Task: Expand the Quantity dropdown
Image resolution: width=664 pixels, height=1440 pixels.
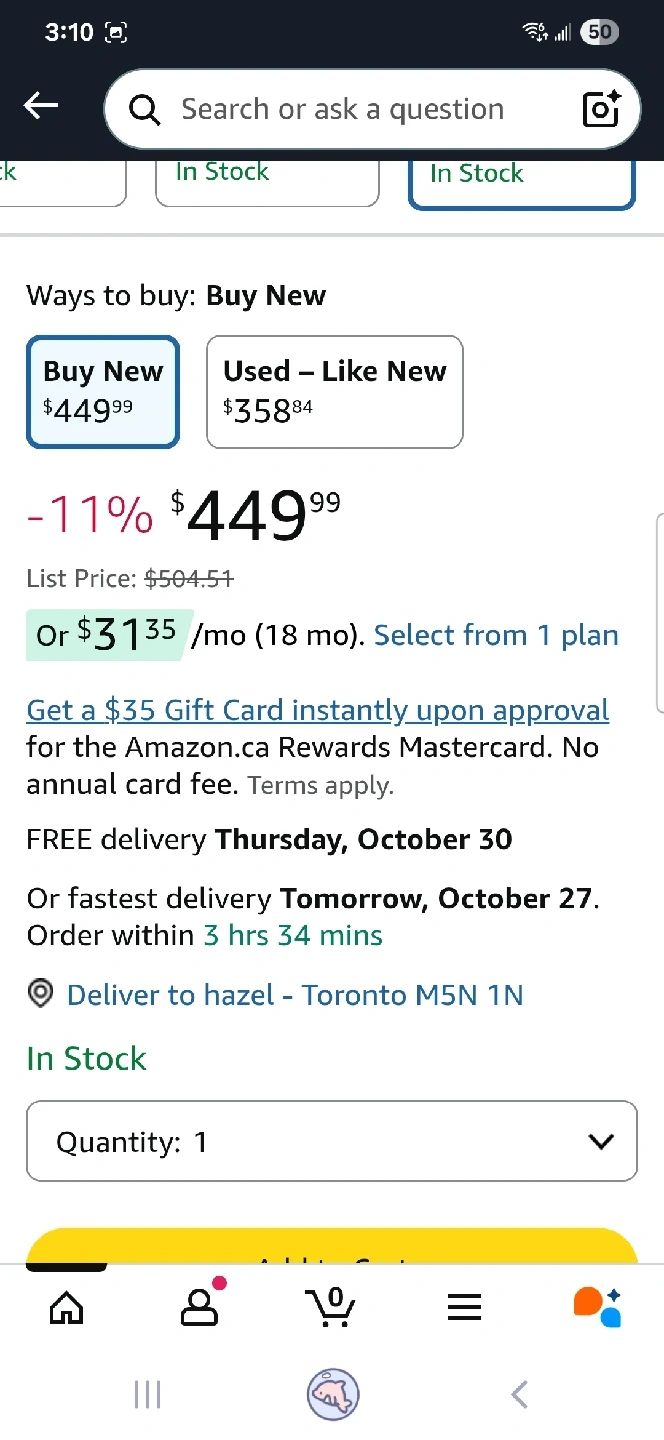Action: click(x=331, y=1141)
